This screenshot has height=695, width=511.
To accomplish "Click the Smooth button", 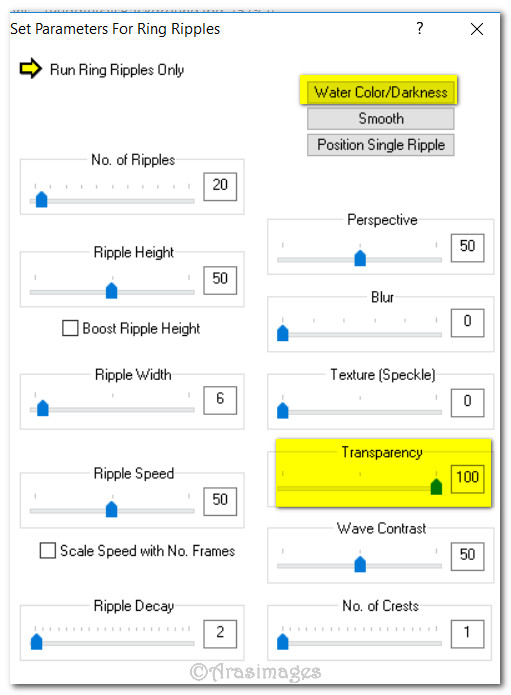I will [x=381, y=118].
